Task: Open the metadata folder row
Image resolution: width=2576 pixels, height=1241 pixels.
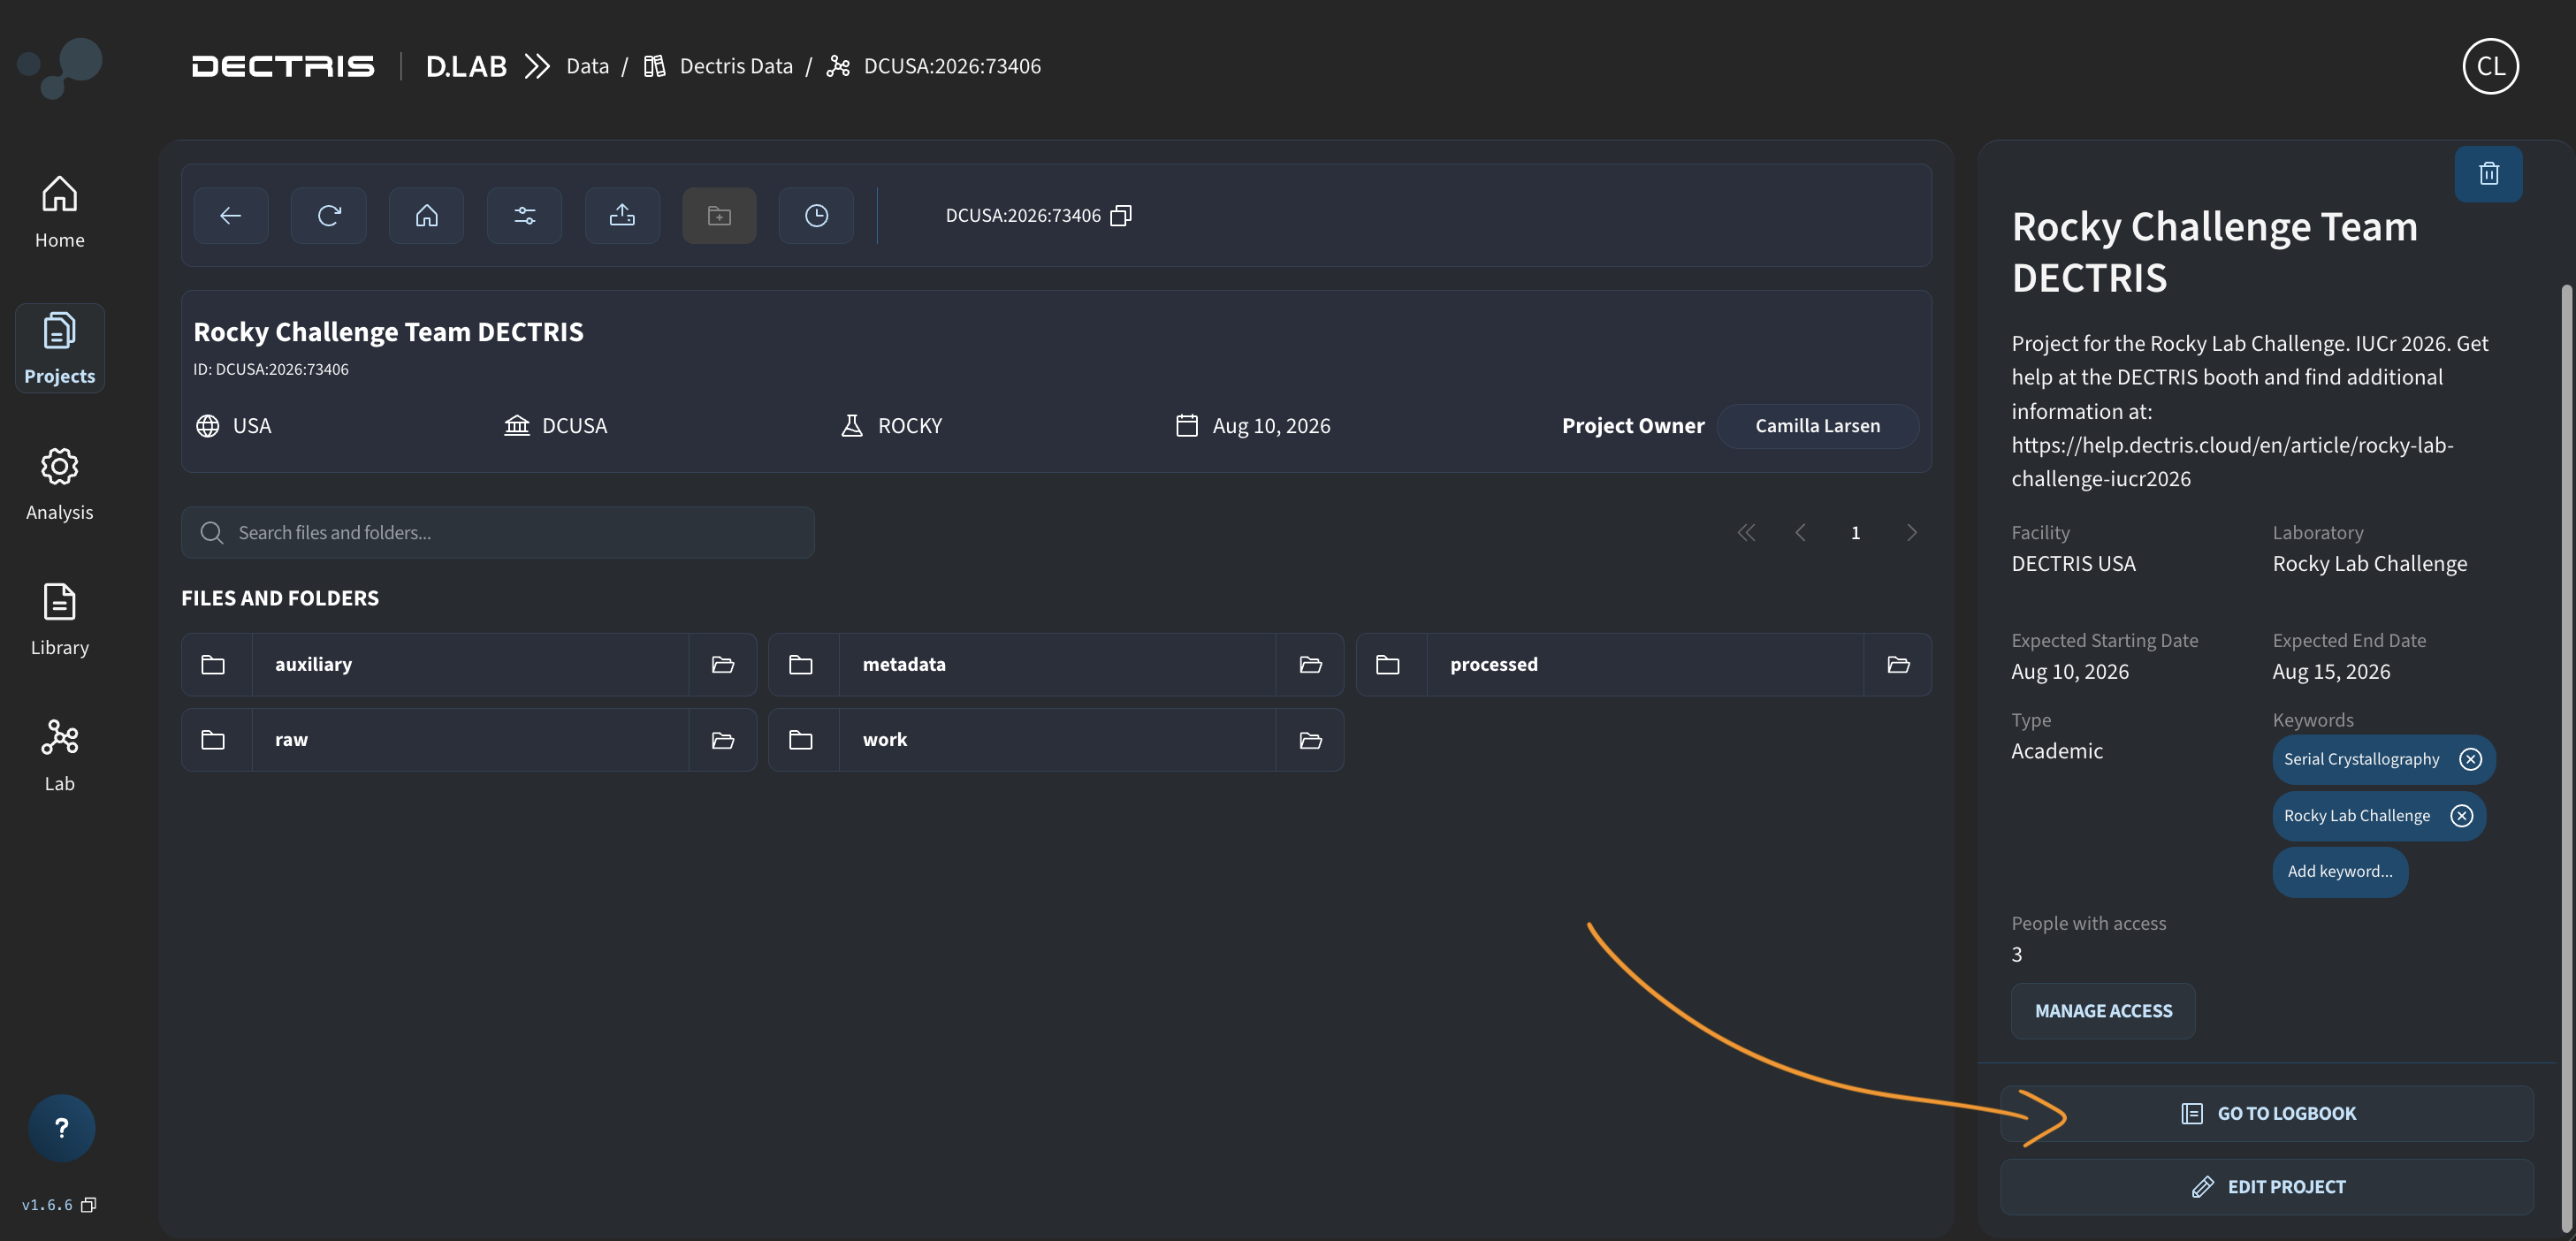Action: click(x=1056, y=664)
